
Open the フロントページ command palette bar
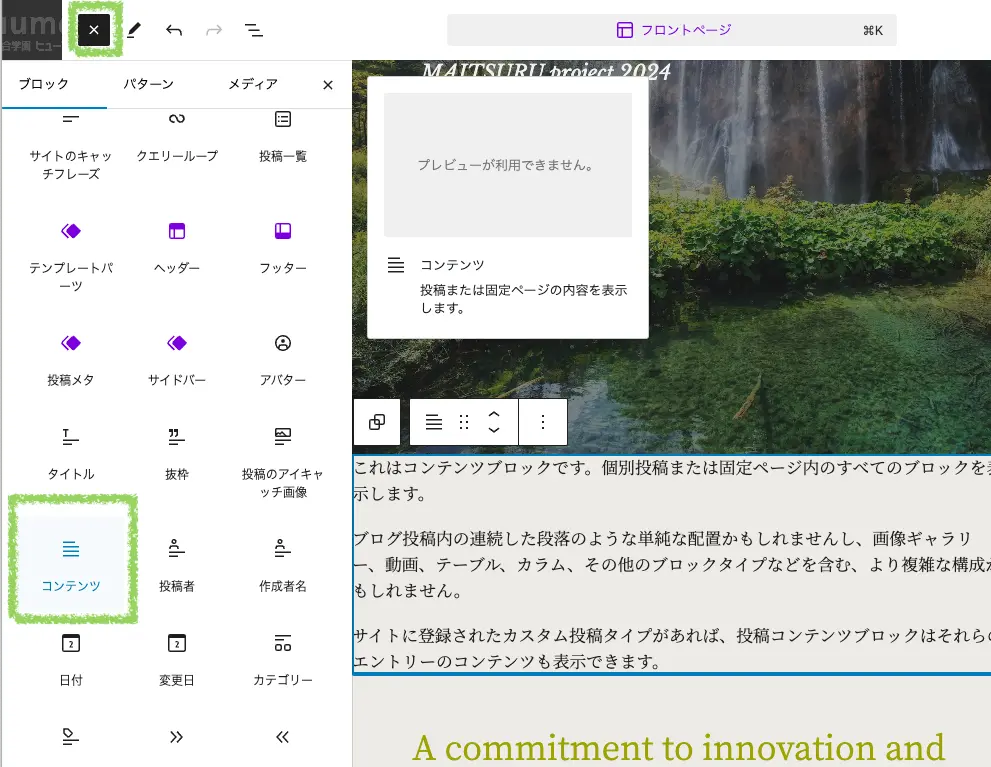pyautogui.click(x=672, y=30)
